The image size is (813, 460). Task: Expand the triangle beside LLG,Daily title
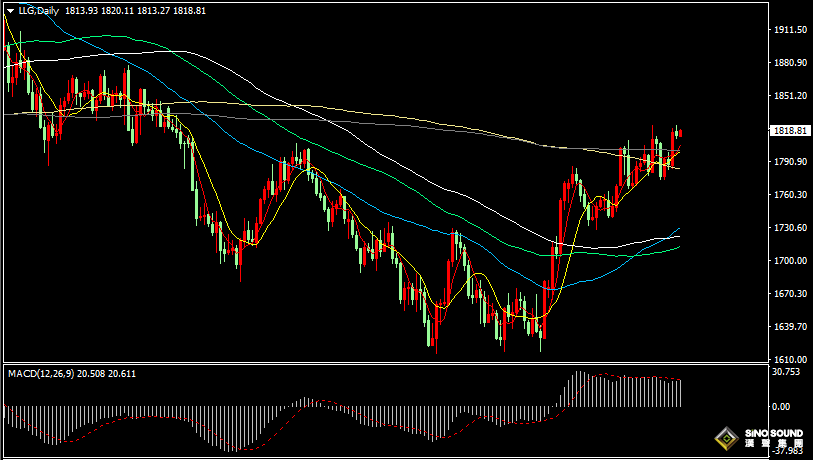(10, 11)
